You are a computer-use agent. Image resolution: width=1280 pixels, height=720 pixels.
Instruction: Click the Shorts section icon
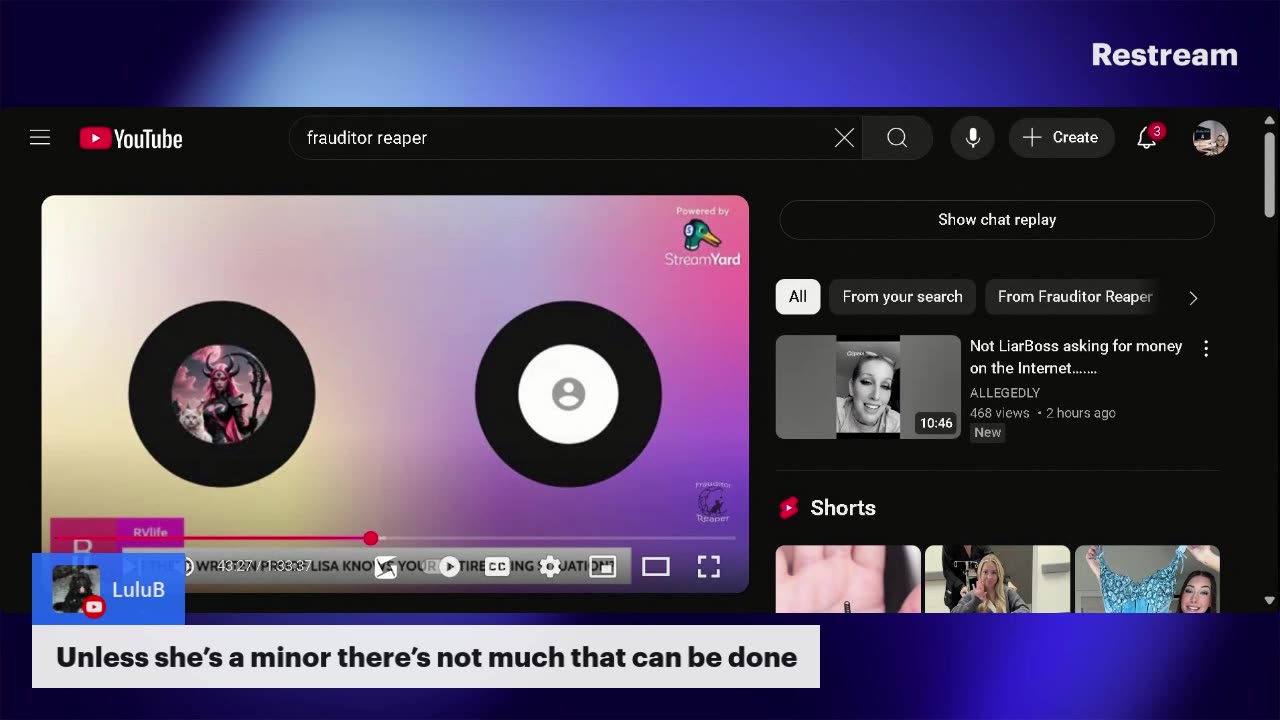[x=789, y=508]
